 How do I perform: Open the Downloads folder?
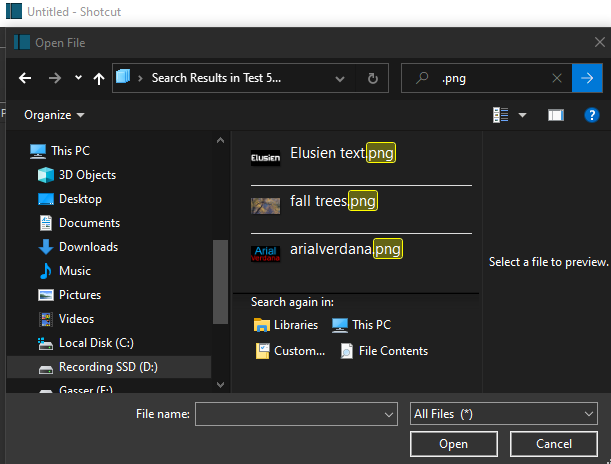point(88,247)
